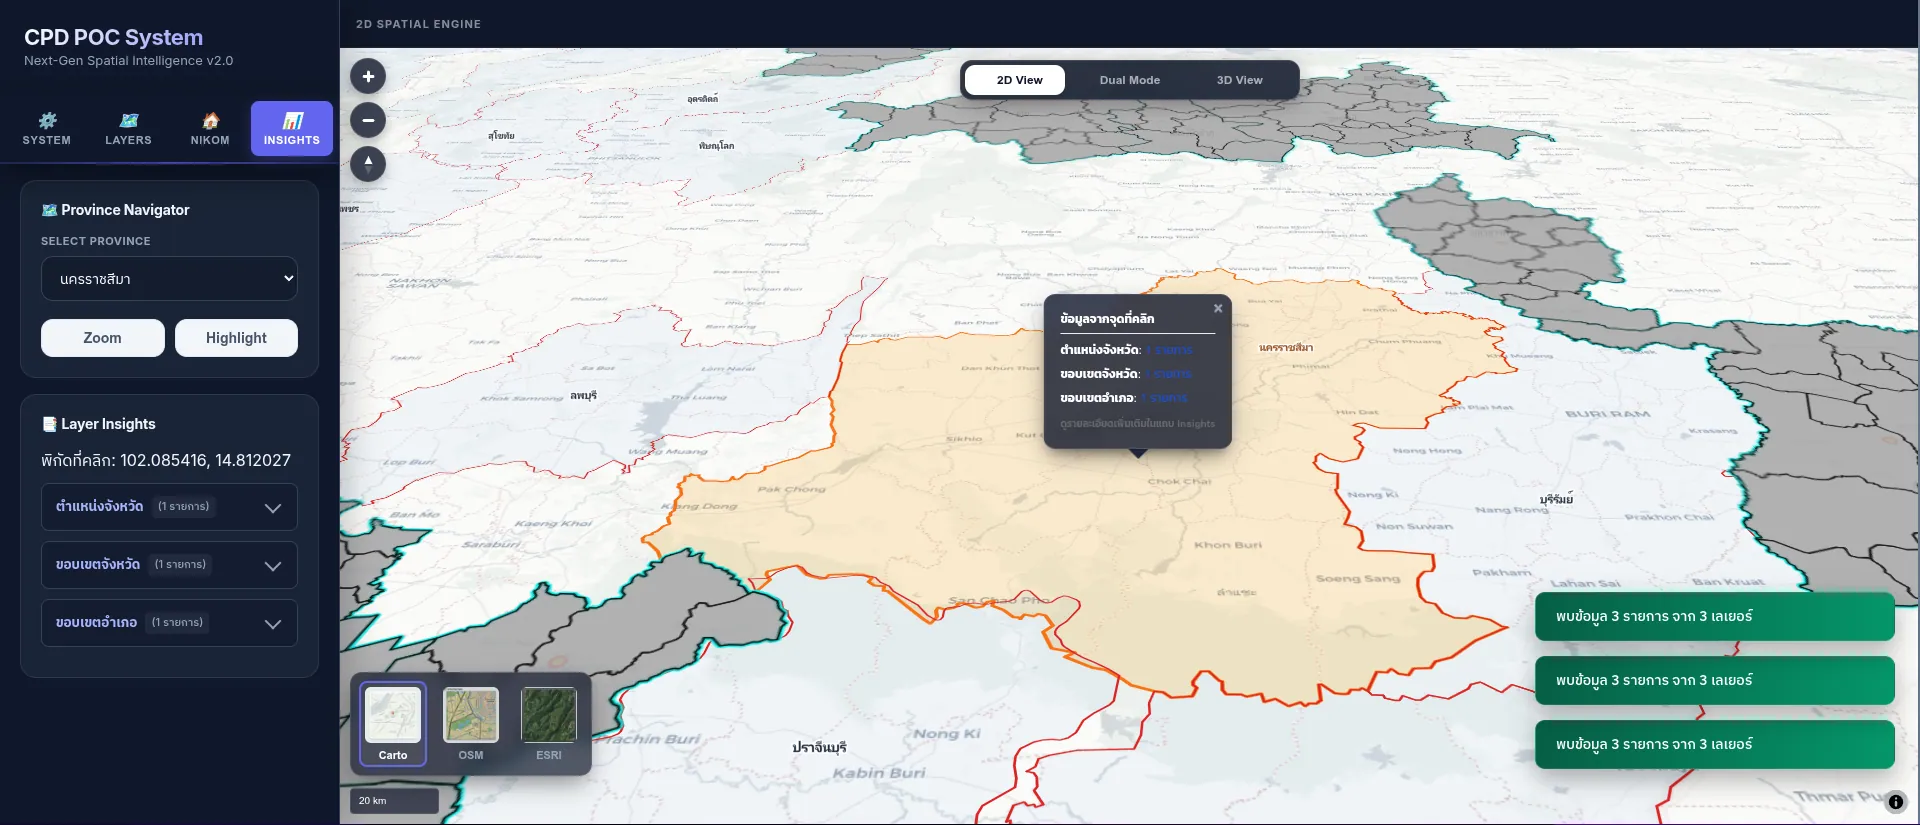The image size is (1920, 825).
Task: Expand the ขอบเขตอำเภอ layer insight row
Action: [169, 623]
